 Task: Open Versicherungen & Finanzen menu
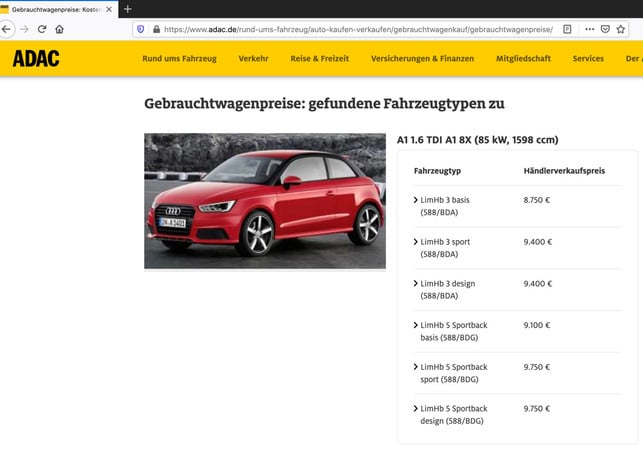click(422, 59)
